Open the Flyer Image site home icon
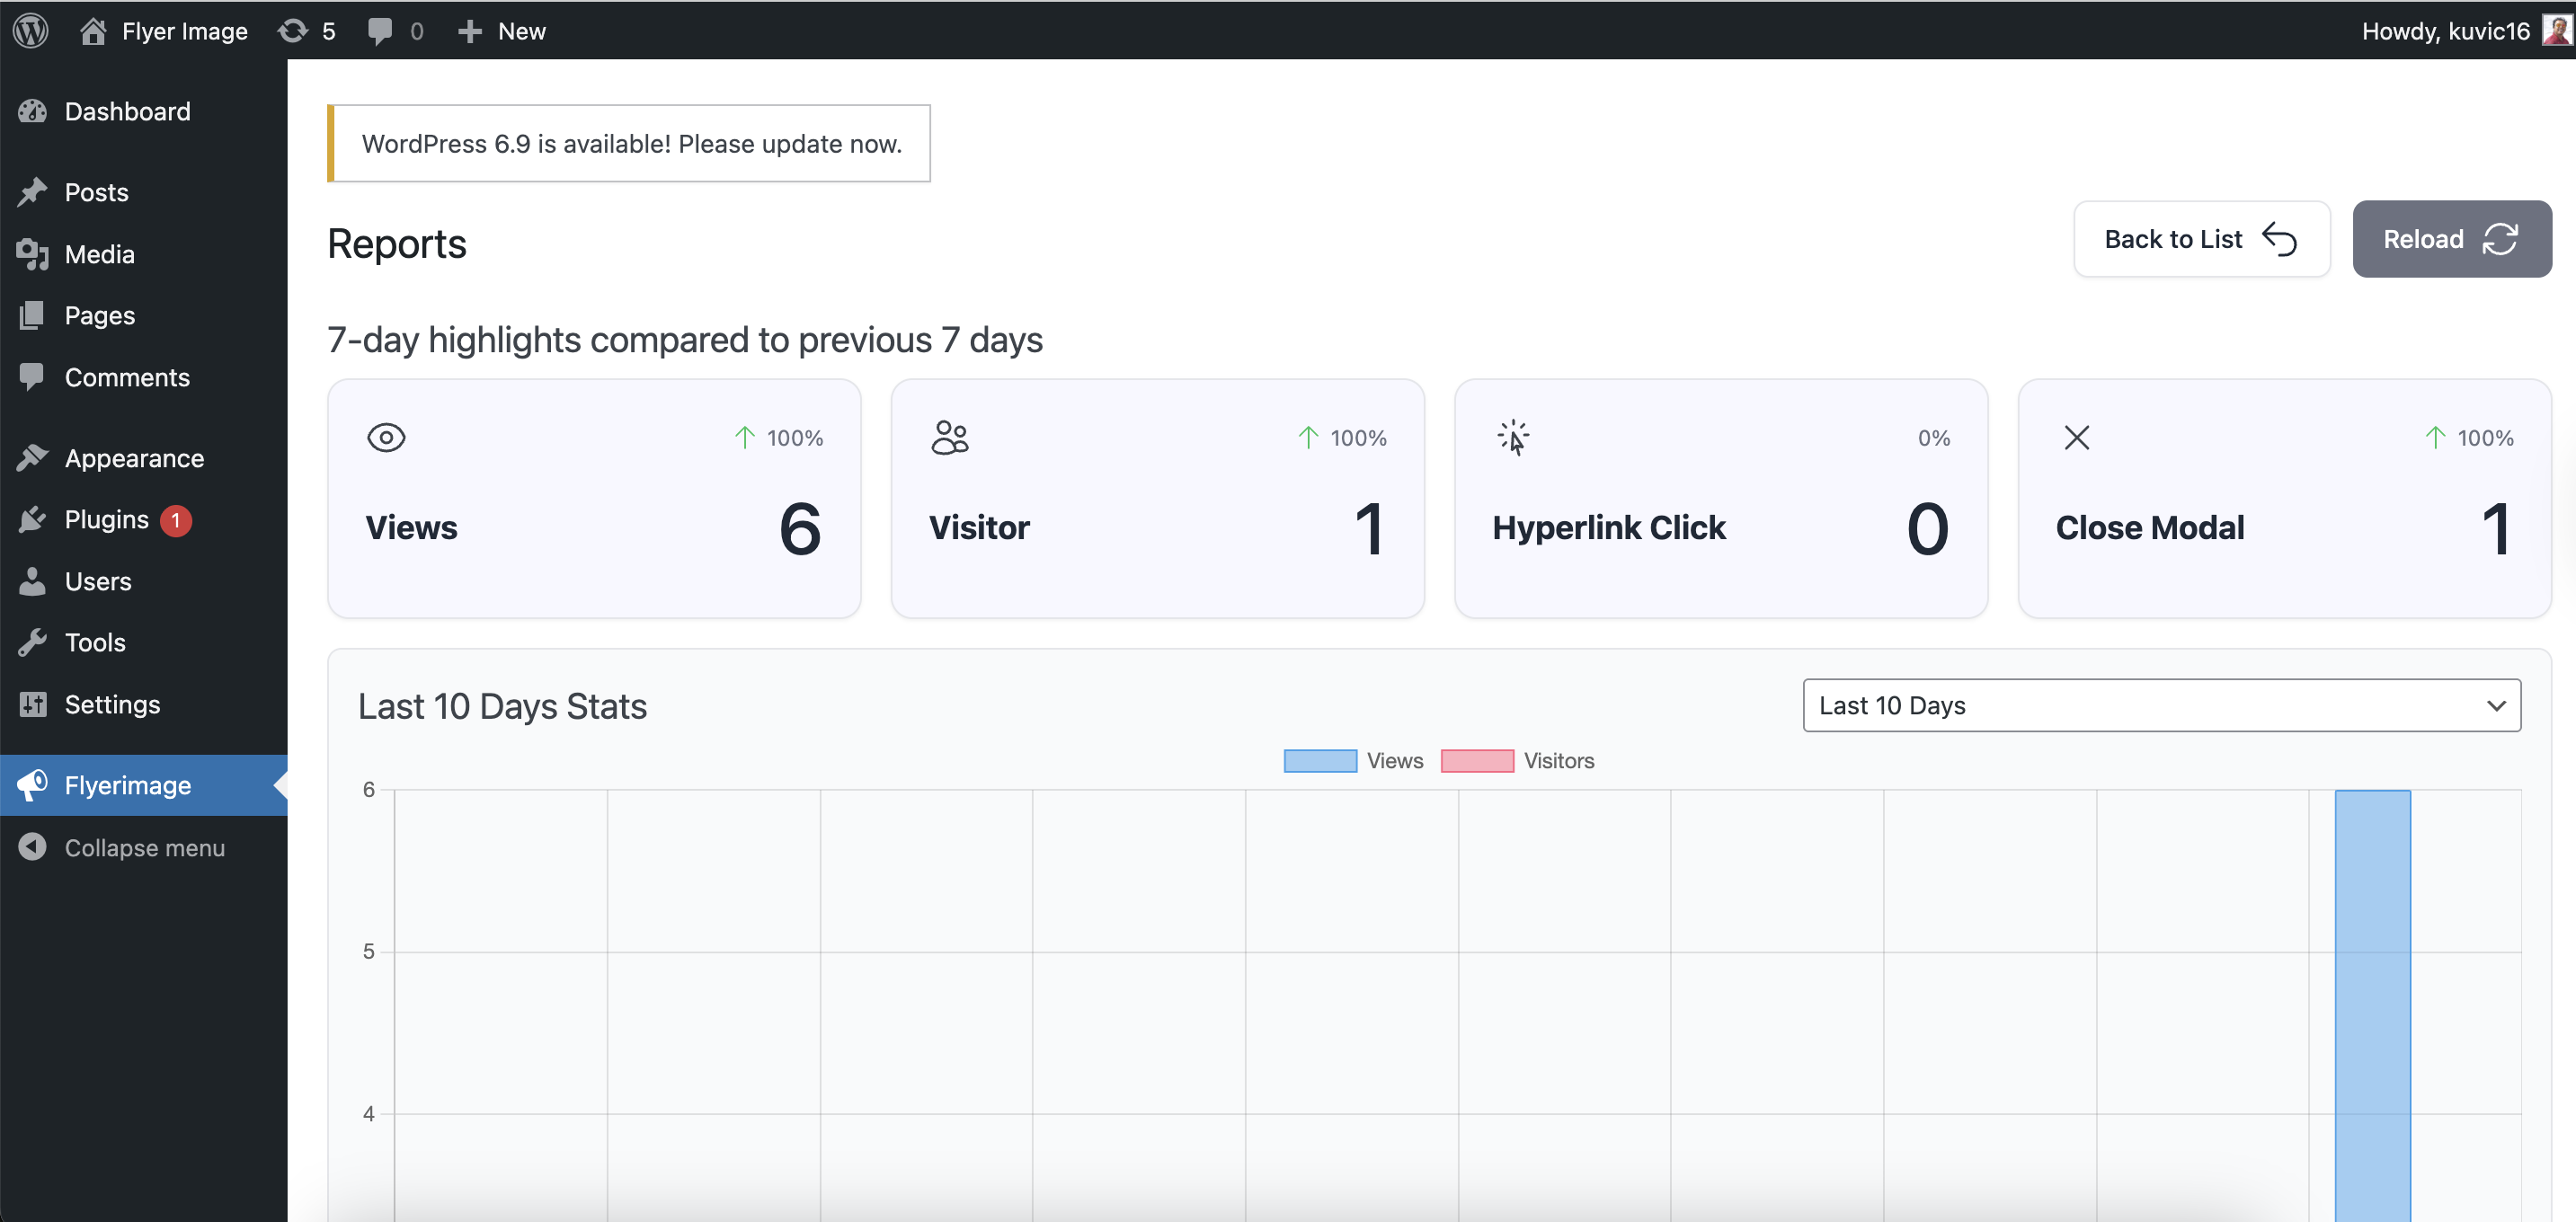This screenshot has height=1222, width=2576. coord(93,30)
